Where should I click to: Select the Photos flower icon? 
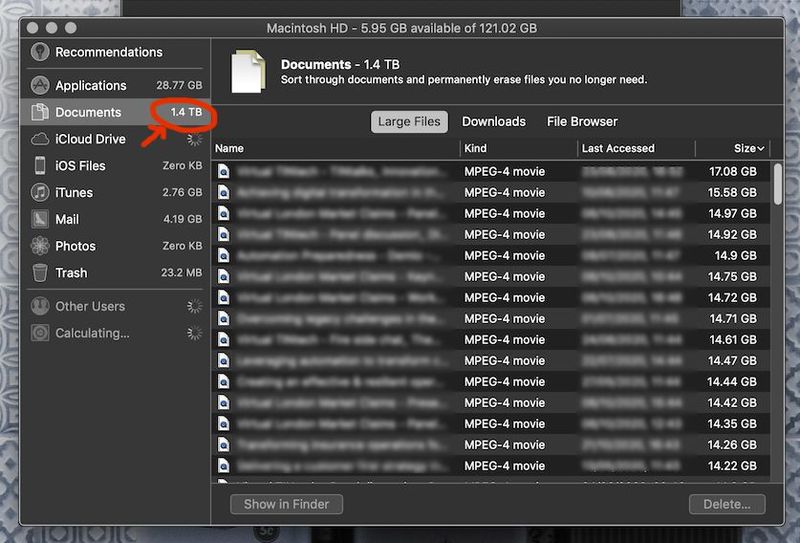[x=40, y=245]
